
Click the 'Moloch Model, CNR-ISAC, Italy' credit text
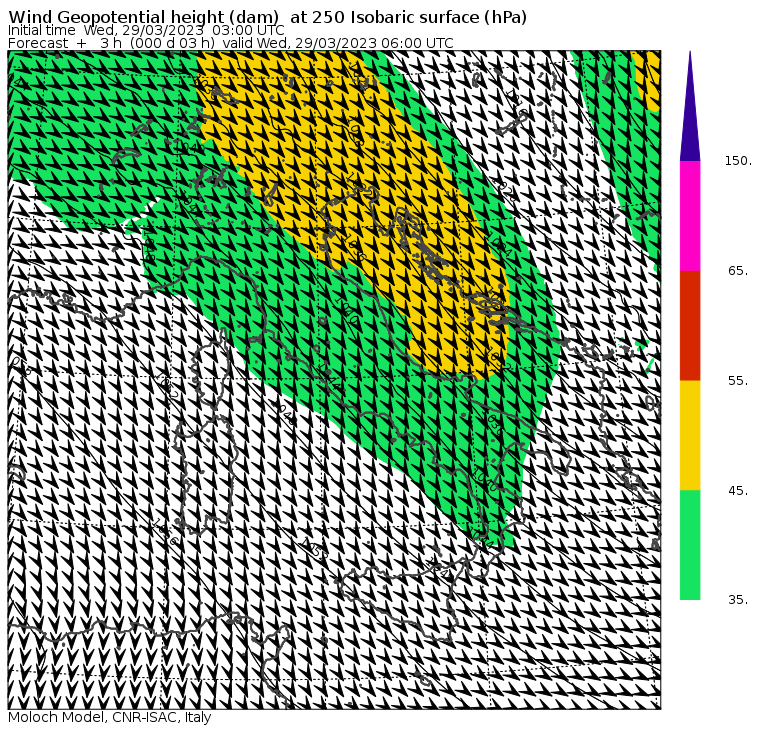coord(110,717)
